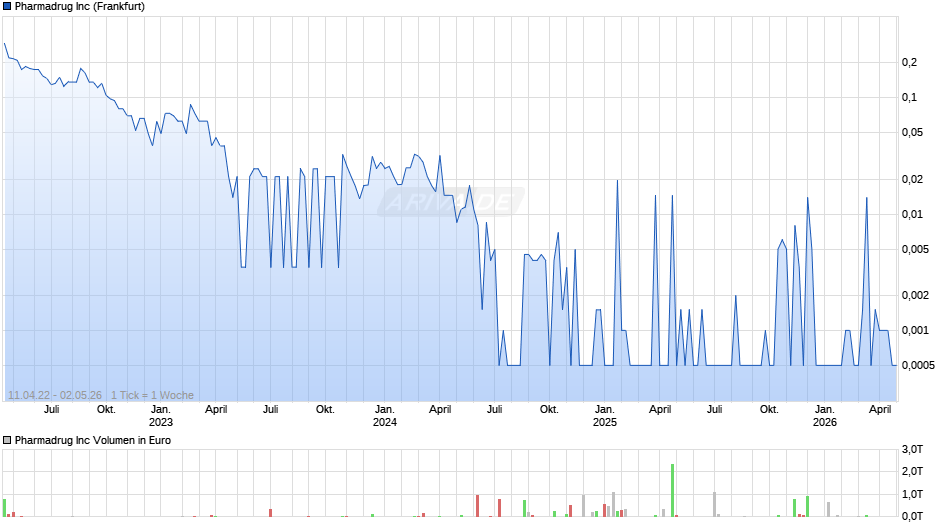Click the blue legend square for Pharmadrug Inc

[7, 7]
